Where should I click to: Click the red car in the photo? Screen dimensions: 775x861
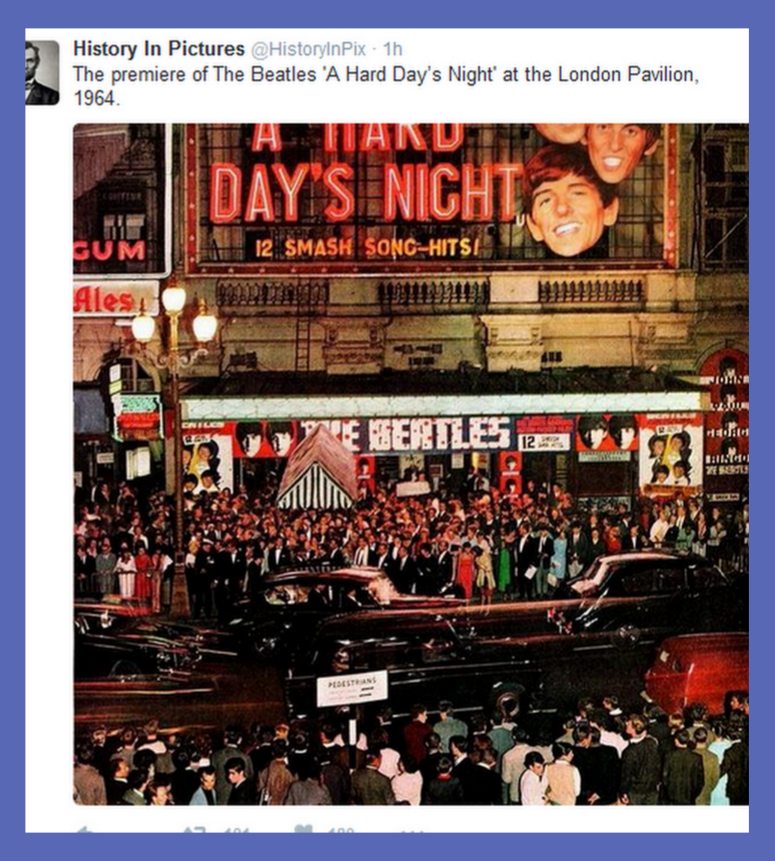696,673
